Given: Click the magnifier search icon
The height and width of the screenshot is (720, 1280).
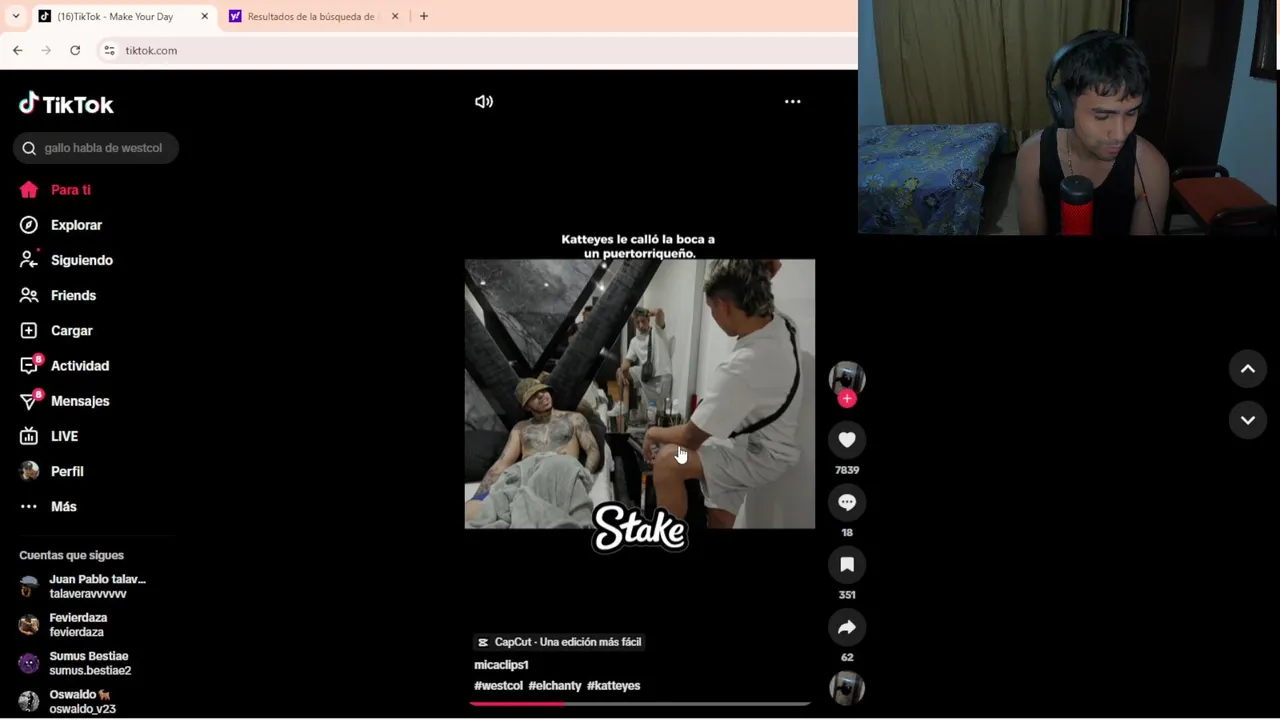Looking at the screenshot, I should tap(29, 148).
